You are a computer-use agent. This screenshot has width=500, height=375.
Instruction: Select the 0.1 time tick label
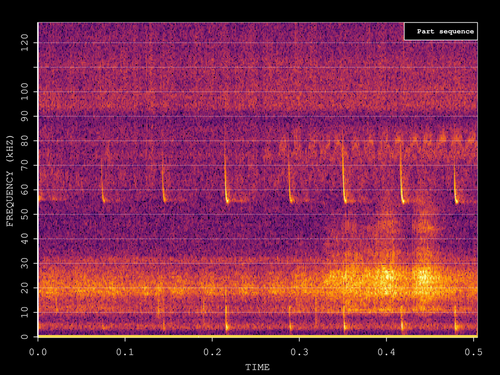(x=125, y=352)
